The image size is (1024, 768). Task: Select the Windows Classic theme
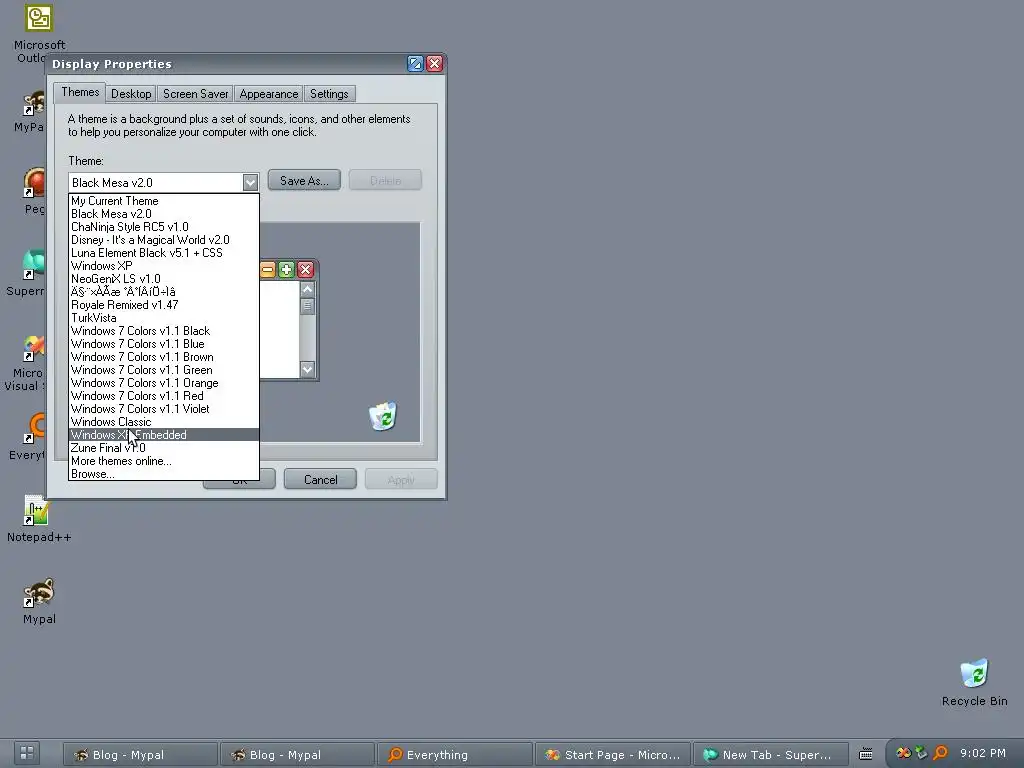click(x=164, y=423)
